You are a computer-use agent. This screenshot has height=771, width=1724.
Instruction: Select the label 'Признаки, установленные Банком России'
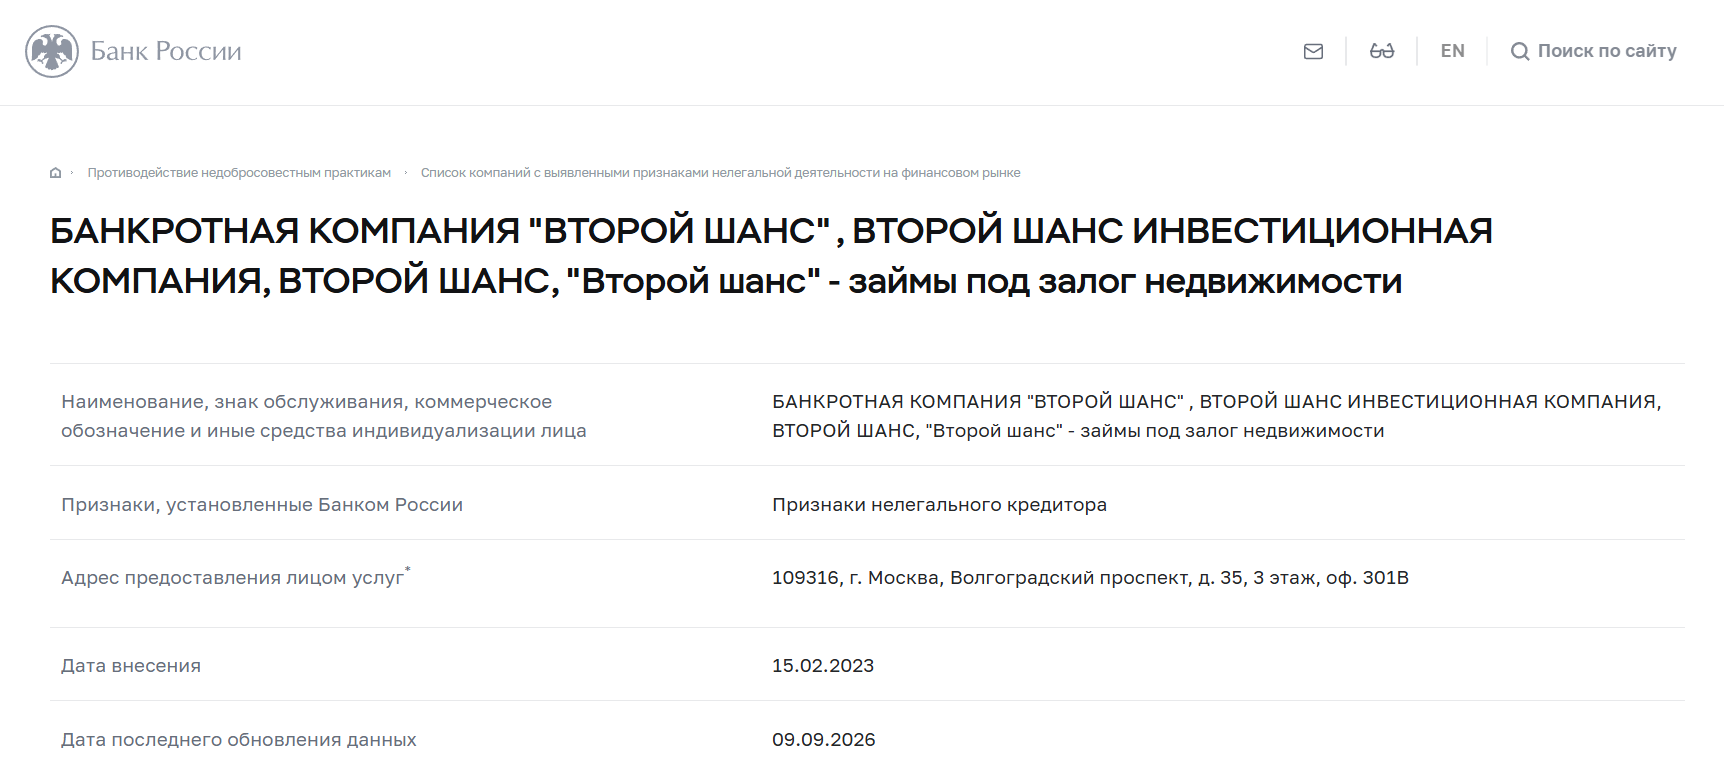tap(262, 505)
